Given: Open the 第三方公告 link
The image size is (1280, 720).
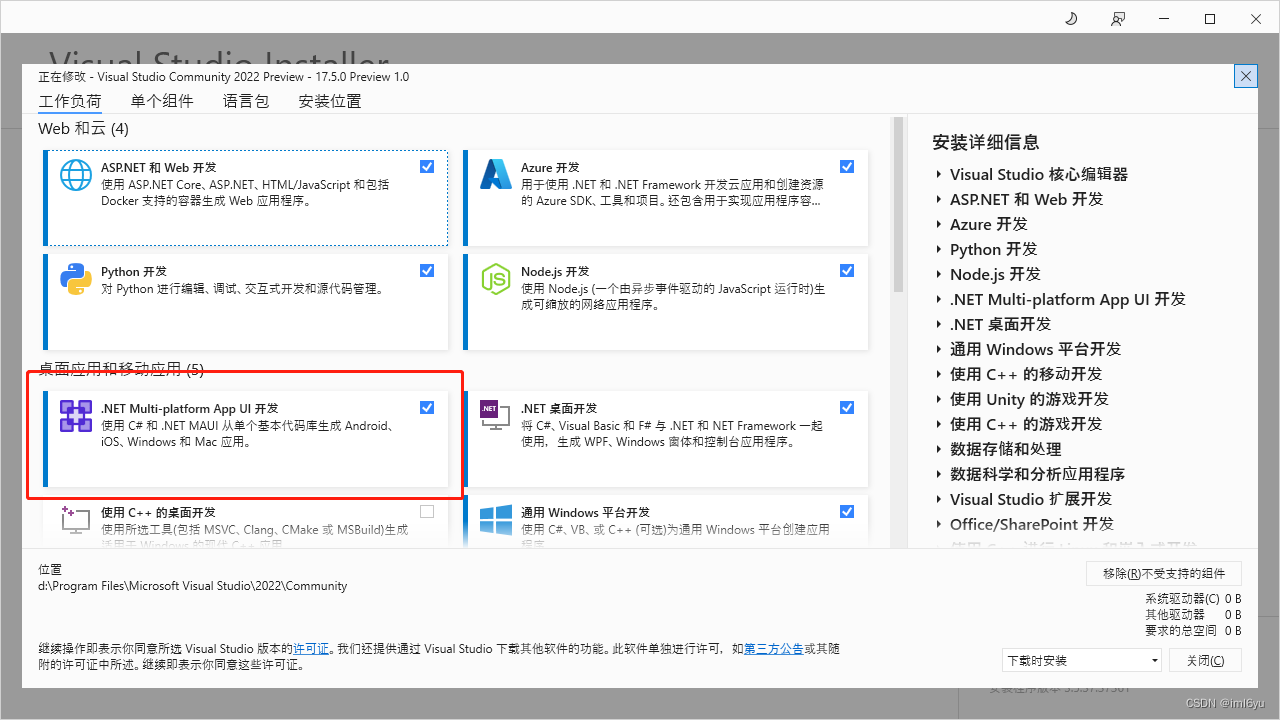Looking at the screenshot, I should click(x=773, y=649).
